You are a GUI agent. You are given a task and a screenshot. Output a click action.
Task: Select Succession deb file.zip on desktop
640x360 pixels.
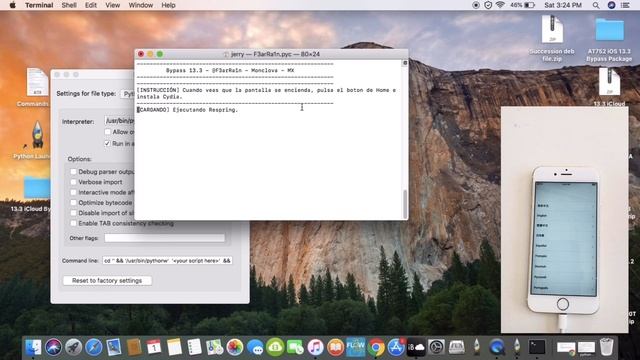point(552,38)
